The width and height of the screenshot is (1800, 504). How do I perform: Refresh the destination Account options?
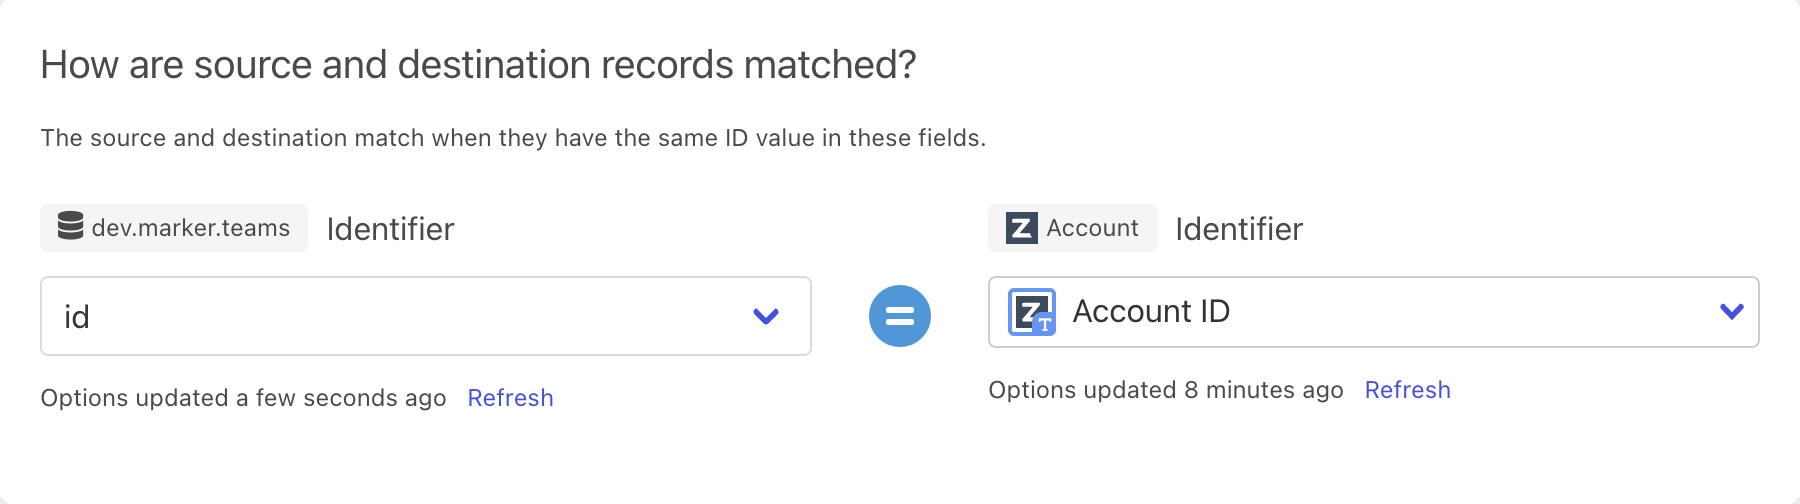pyautogui.click(x=1407, y=390)
